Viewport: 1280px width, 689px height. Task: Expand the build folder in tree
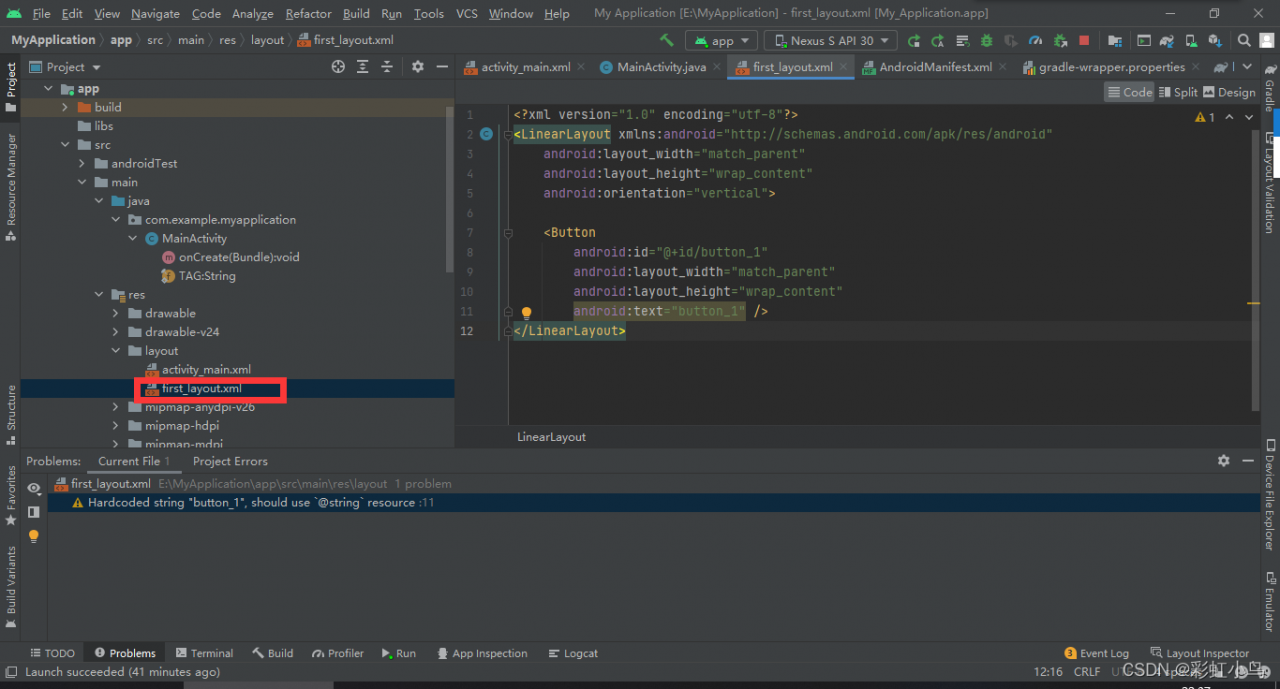click(66, 107)
